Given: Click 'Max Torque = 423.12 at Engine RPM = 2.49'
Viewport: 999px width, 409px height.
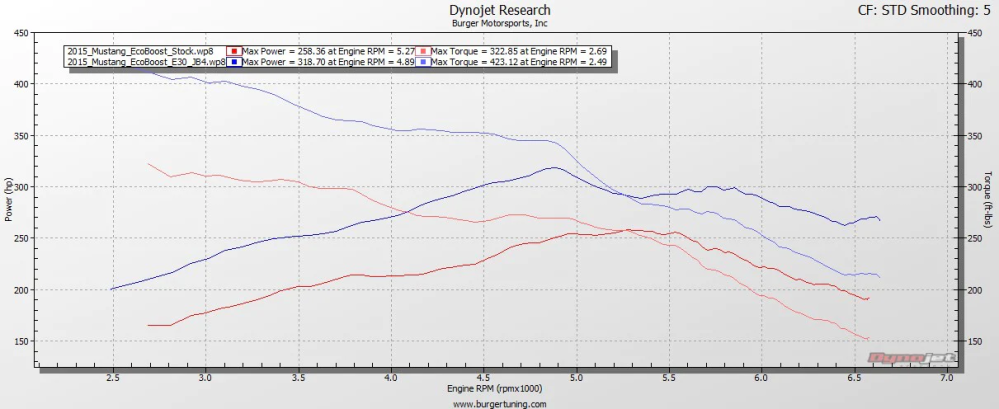Looking at the screenshot, I should click(519, 62).
